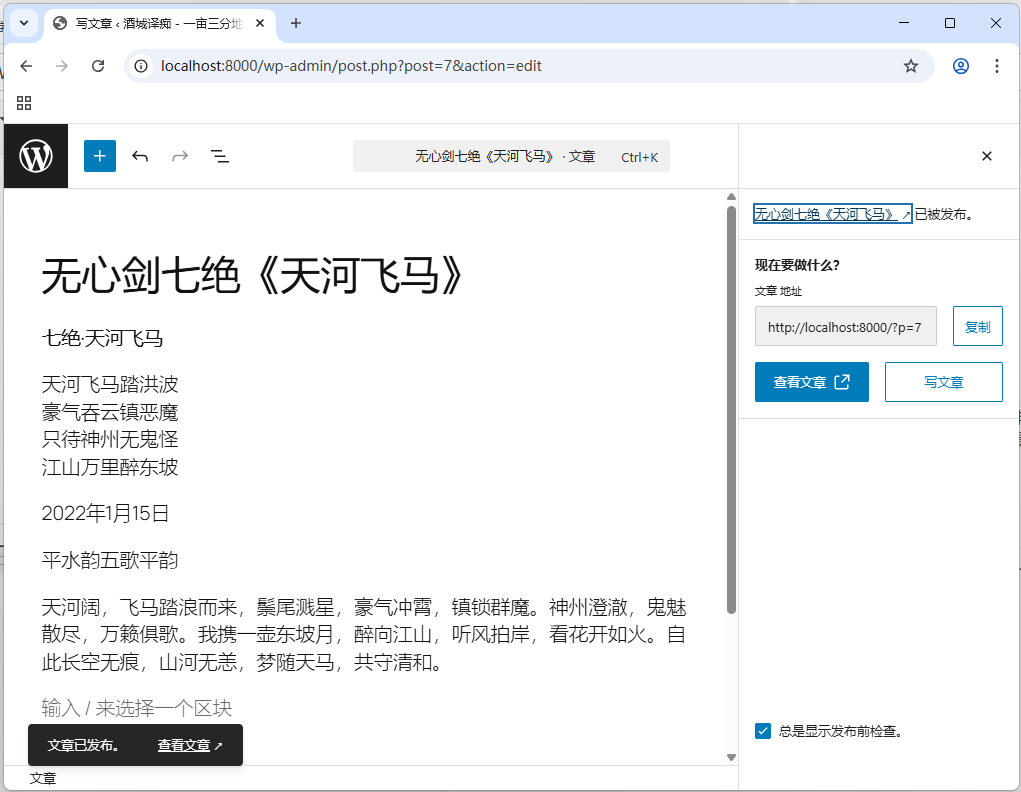The width and height of the screenshot is (1021, 792).
Task: Click the poem line 只待神州无鬼怪
Action: [110, 439]
